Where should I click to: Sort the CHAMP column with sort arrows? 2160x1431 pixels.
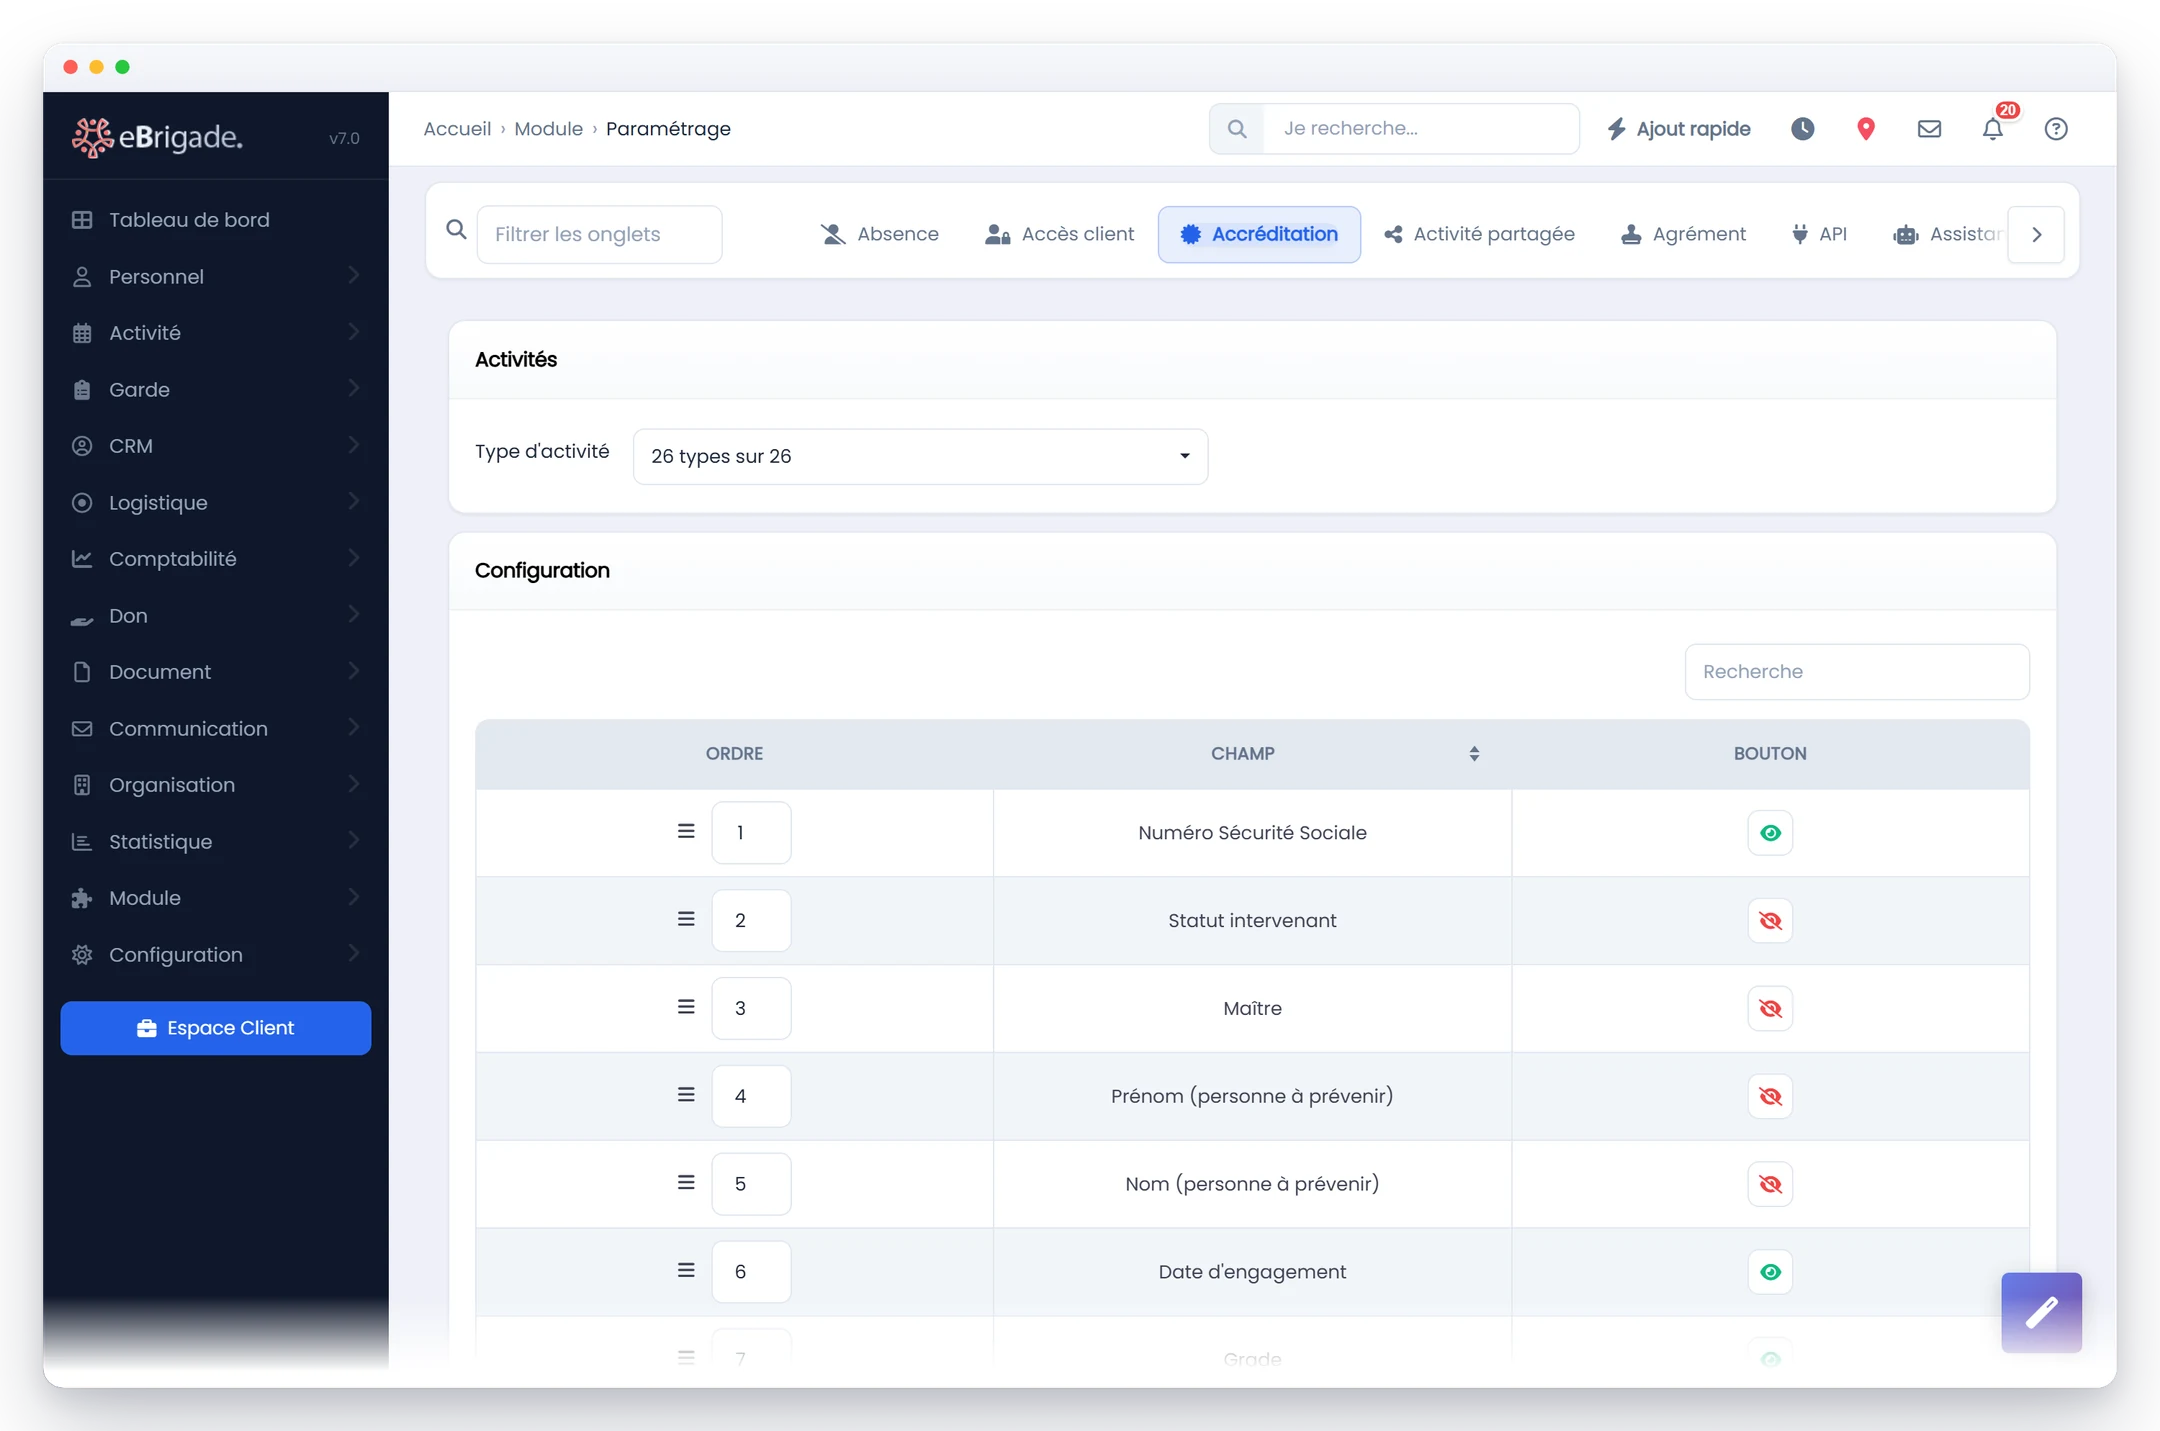[1474, 754]
